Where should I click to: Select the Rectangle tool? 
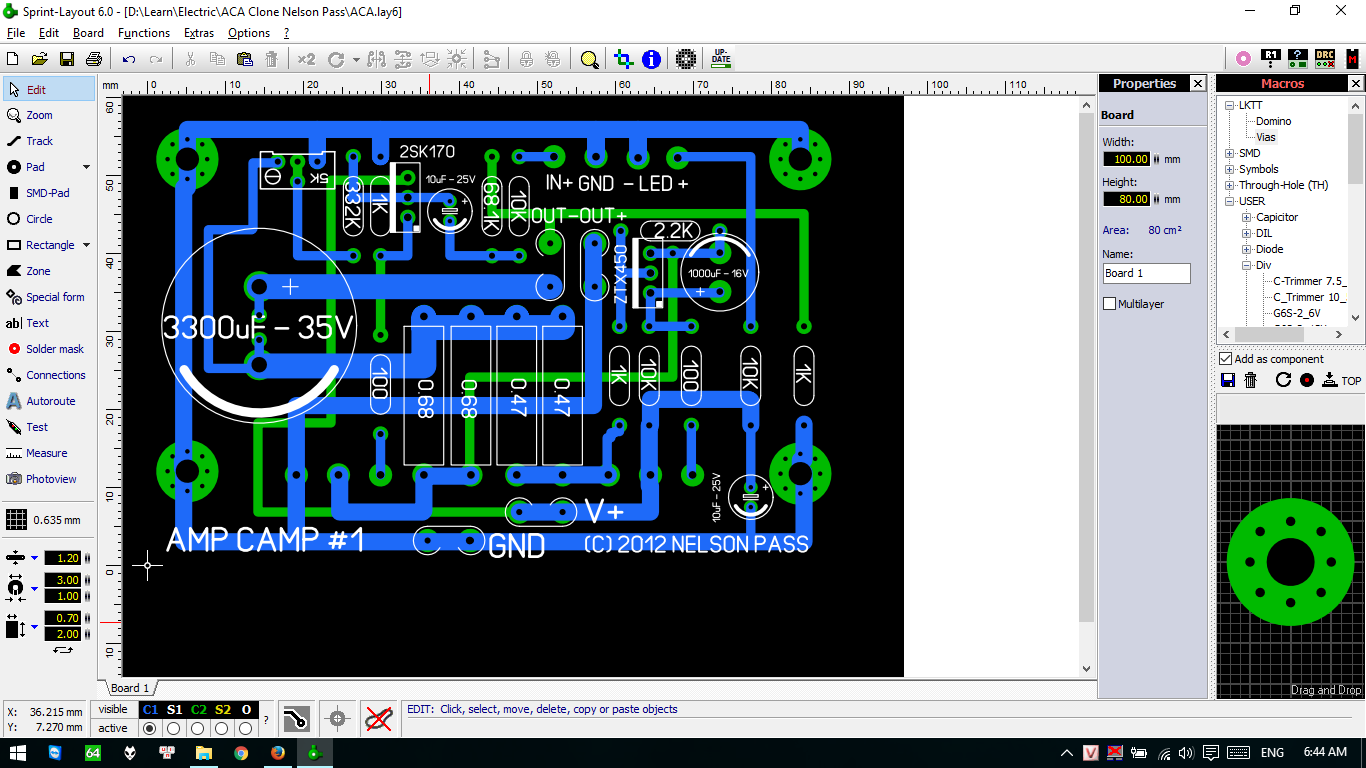(x=40, y=245)
